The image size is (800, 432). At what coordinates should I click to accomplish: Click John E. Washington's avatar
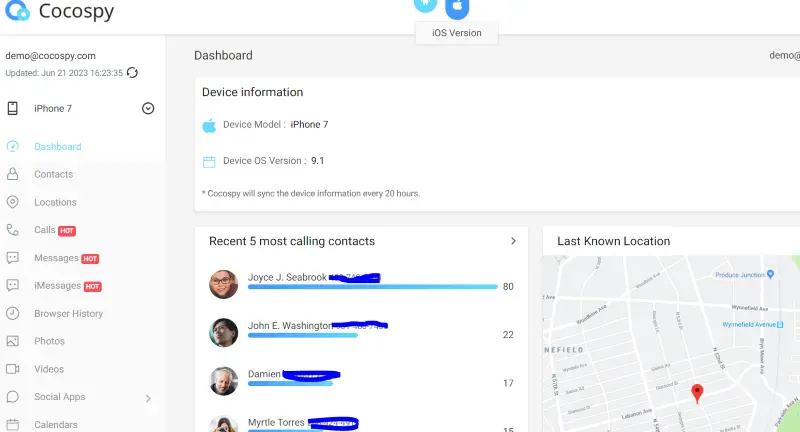223,333
